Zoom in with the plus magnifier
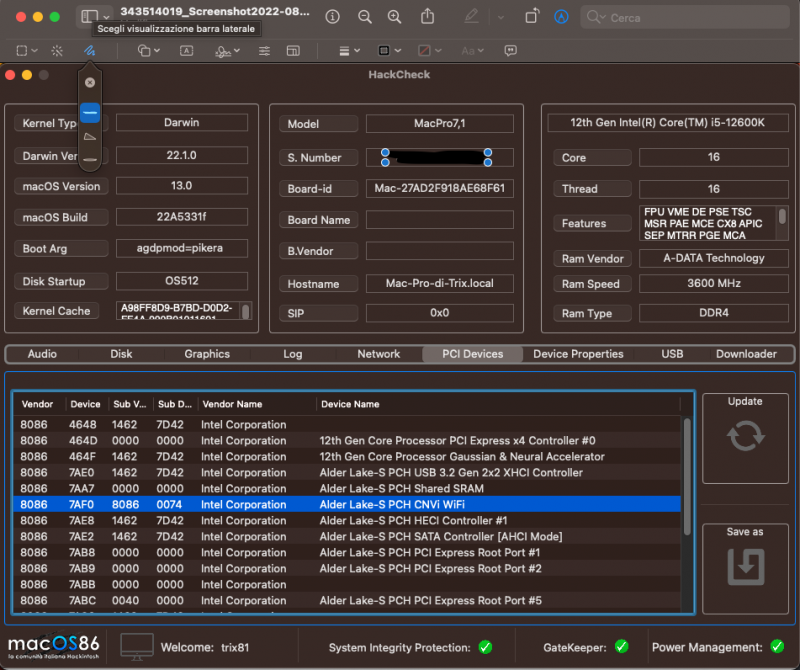 [395, 17]
